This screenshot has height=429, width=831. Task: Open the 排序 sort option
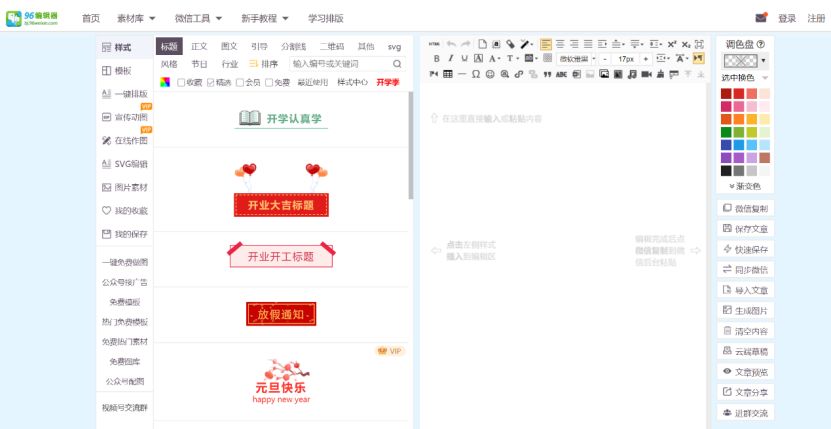[x=263, y=64]
